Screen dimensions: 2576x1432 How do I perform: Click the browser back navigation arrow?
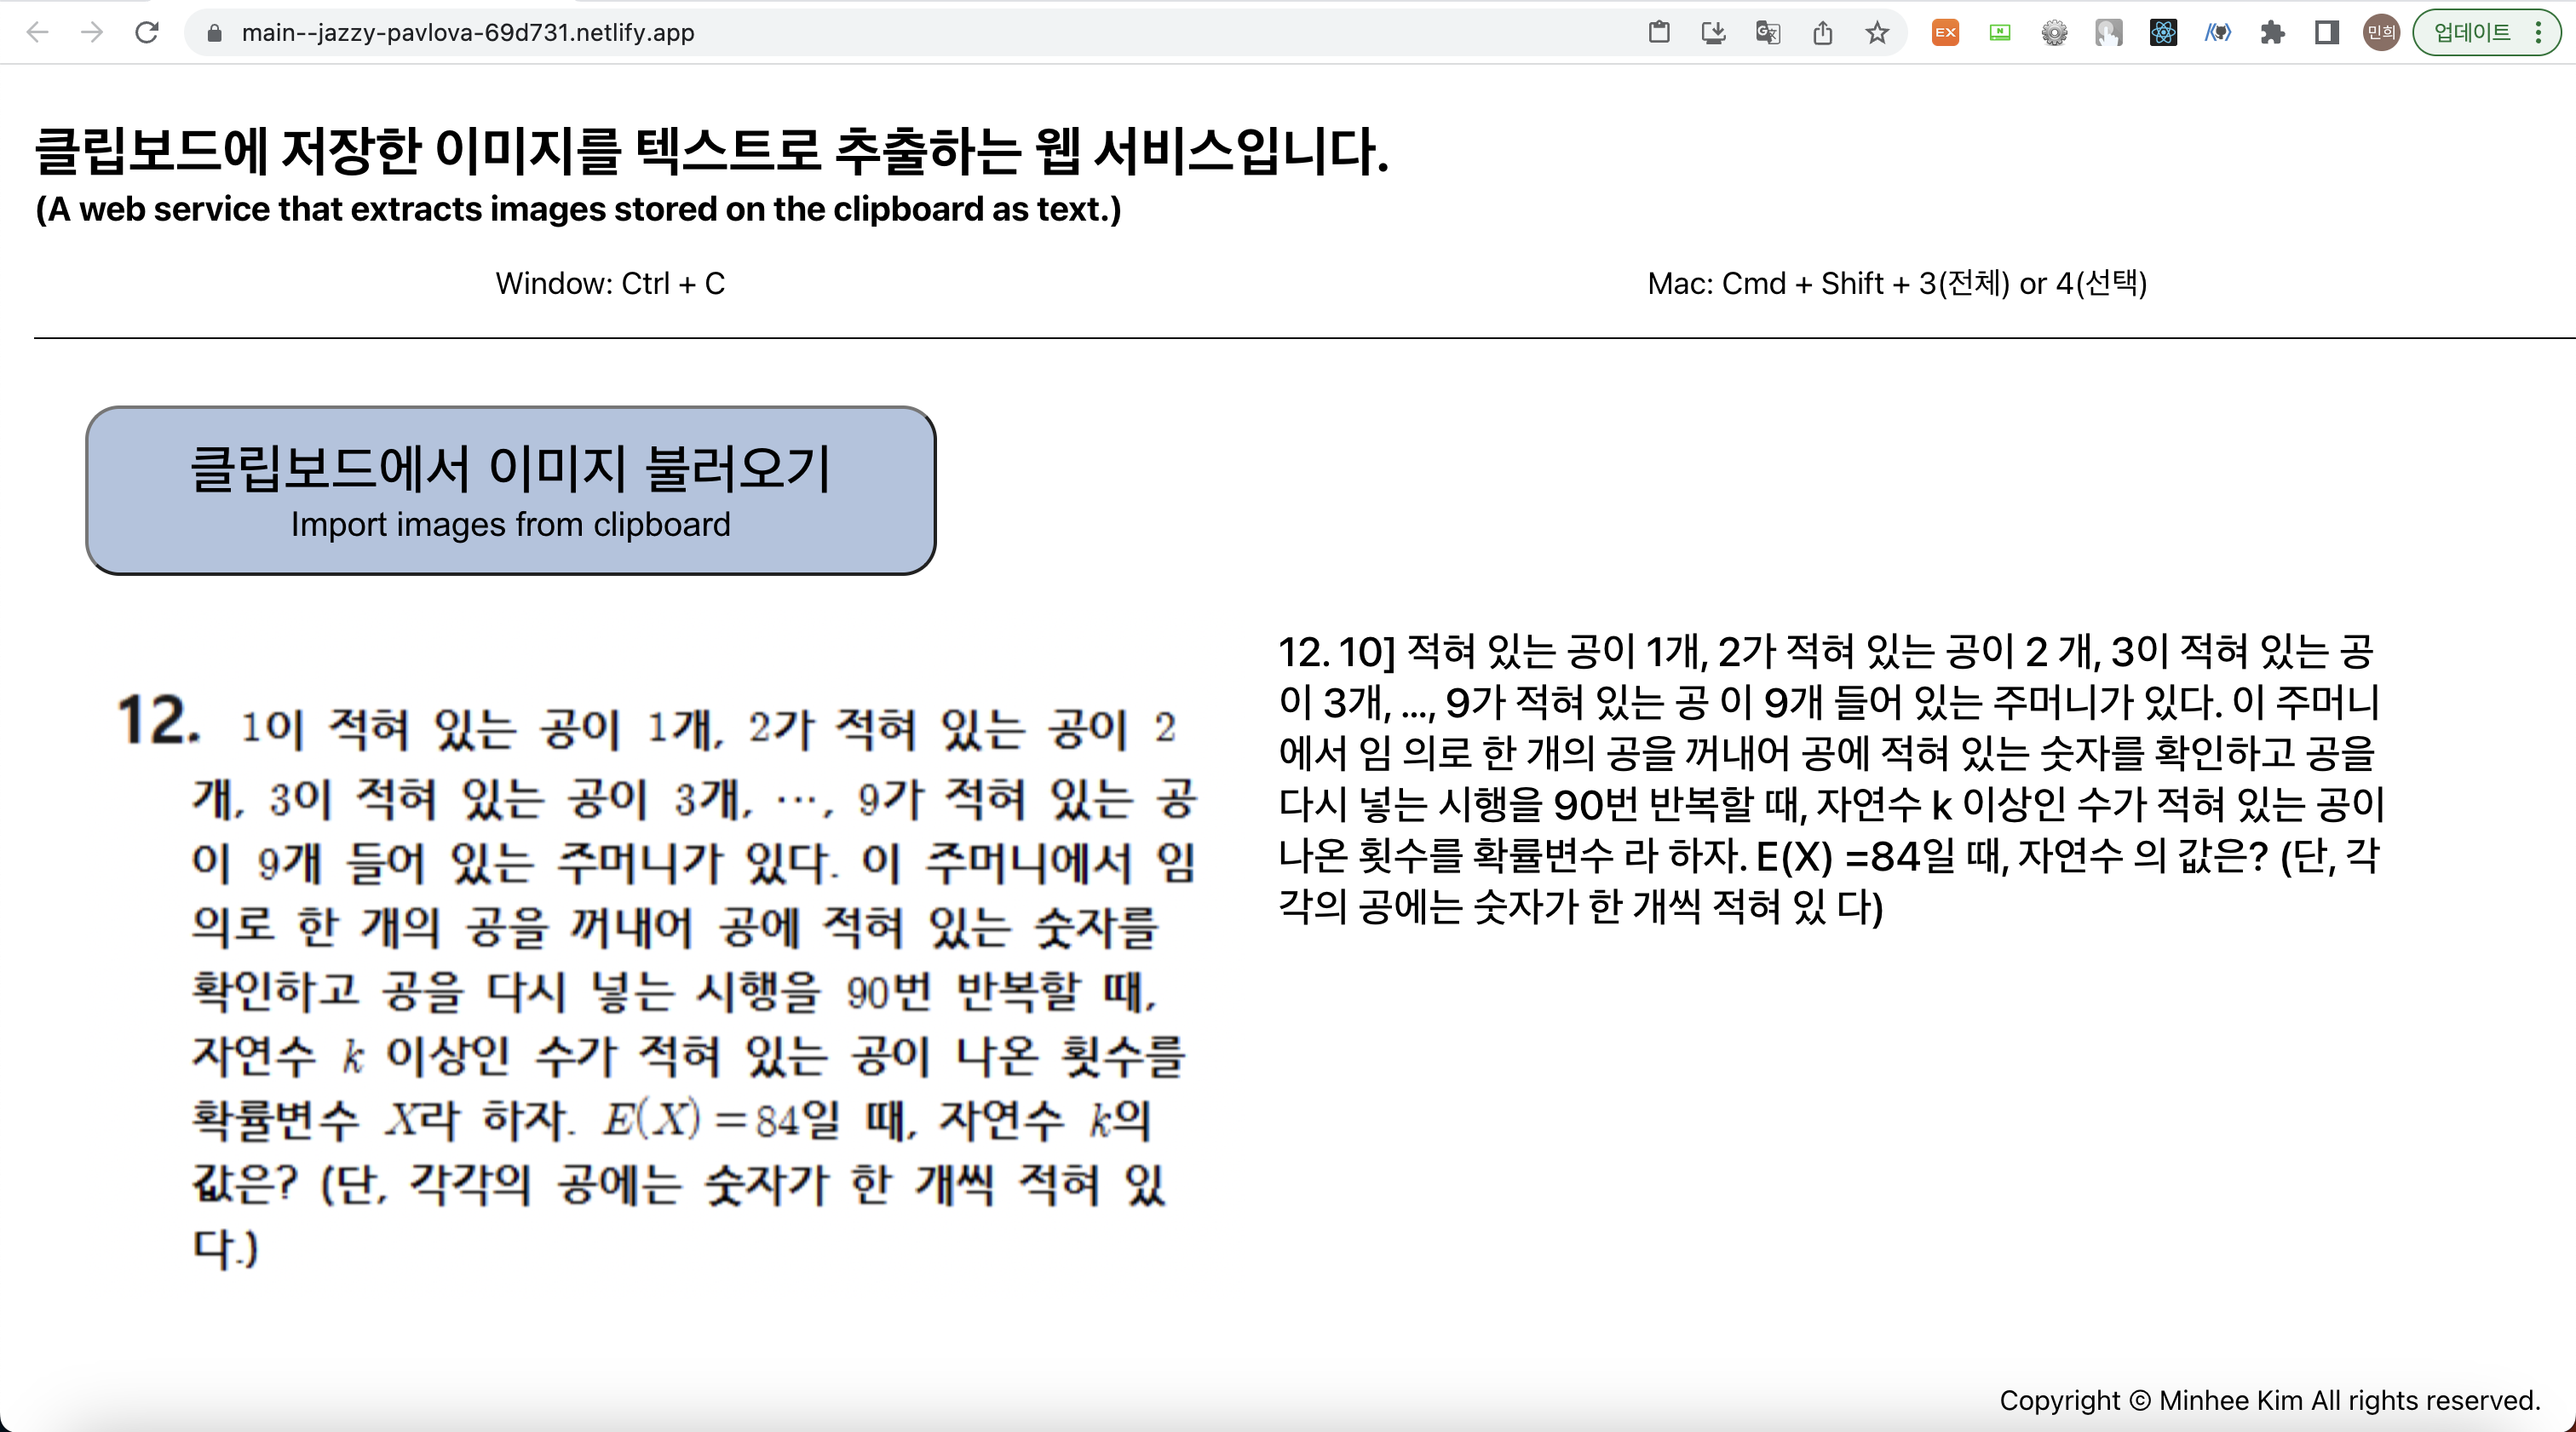point(37,32)
